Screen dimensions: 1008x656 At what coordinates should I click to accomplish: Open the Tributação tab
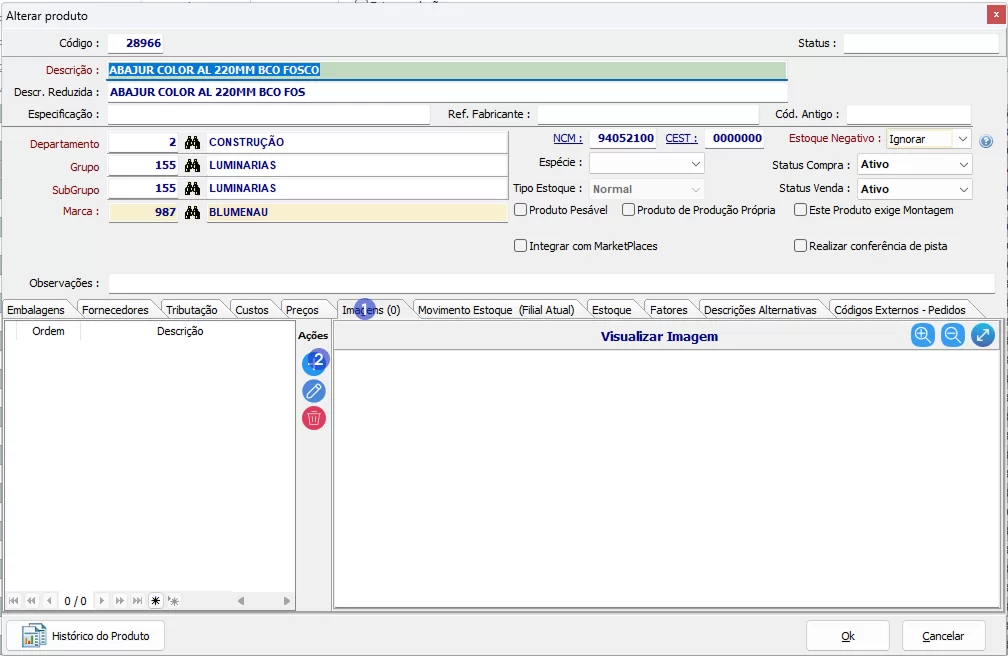coord(191,310)
